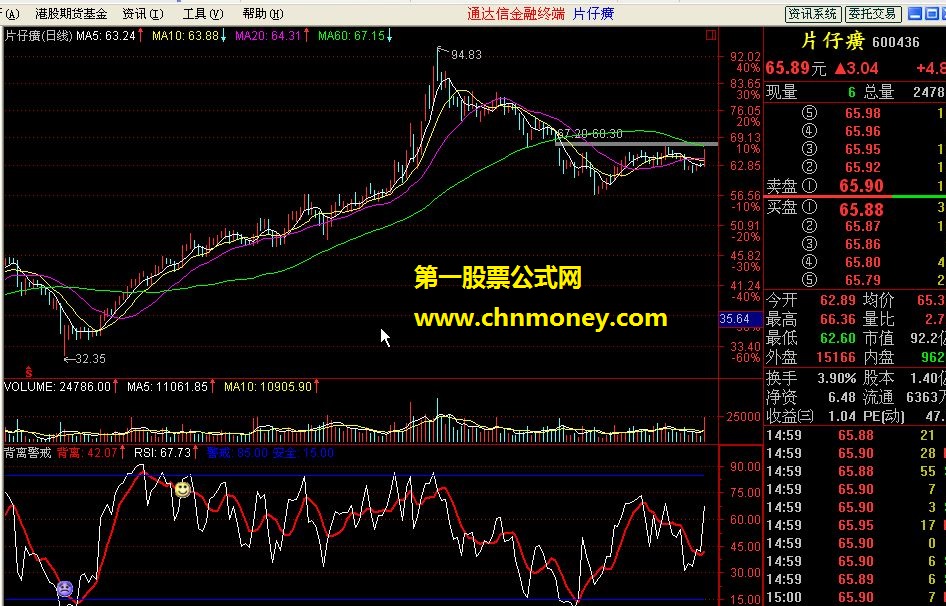Click the smiley face marker on the indicator
The image size is (946, 606).
(183, 489)
